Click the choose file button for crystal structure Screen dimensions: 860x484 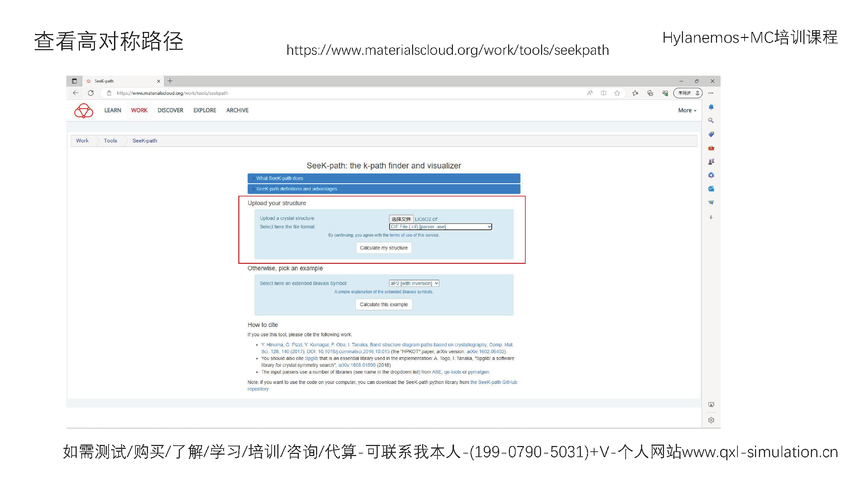[401, 219]
